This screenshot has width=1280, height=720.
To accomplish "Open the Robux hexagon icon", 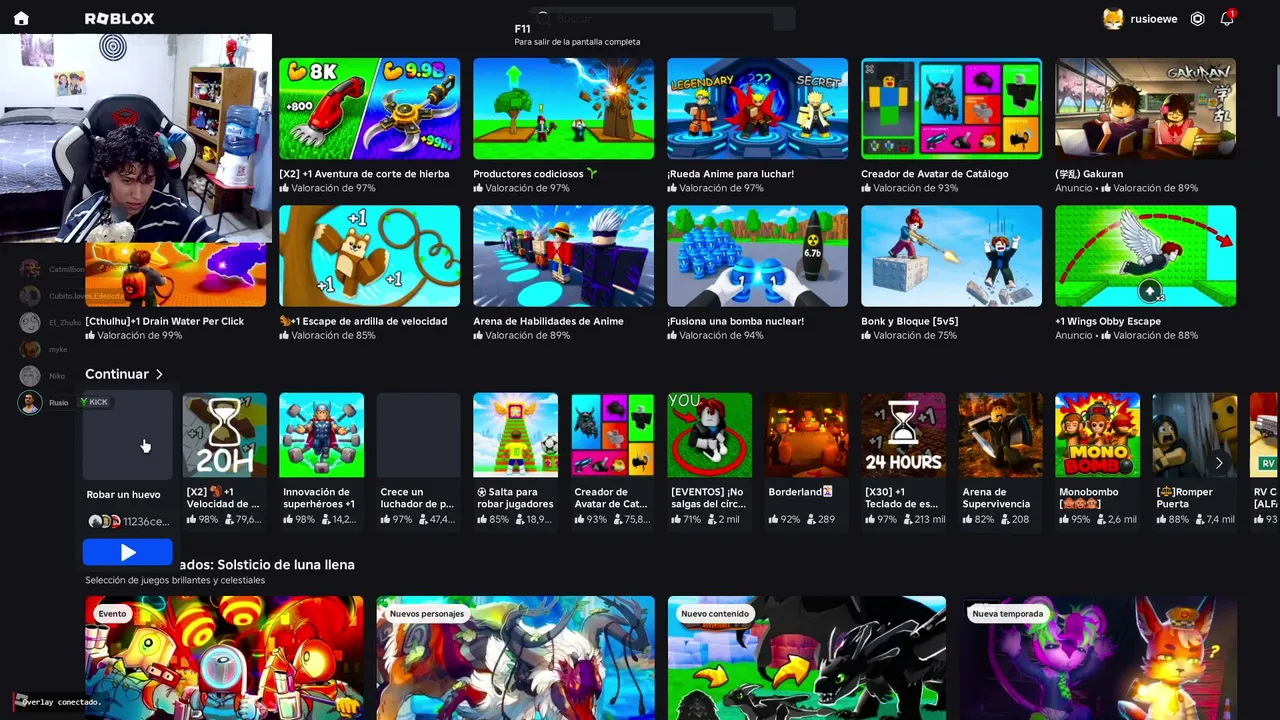I will coord(1197,19).
